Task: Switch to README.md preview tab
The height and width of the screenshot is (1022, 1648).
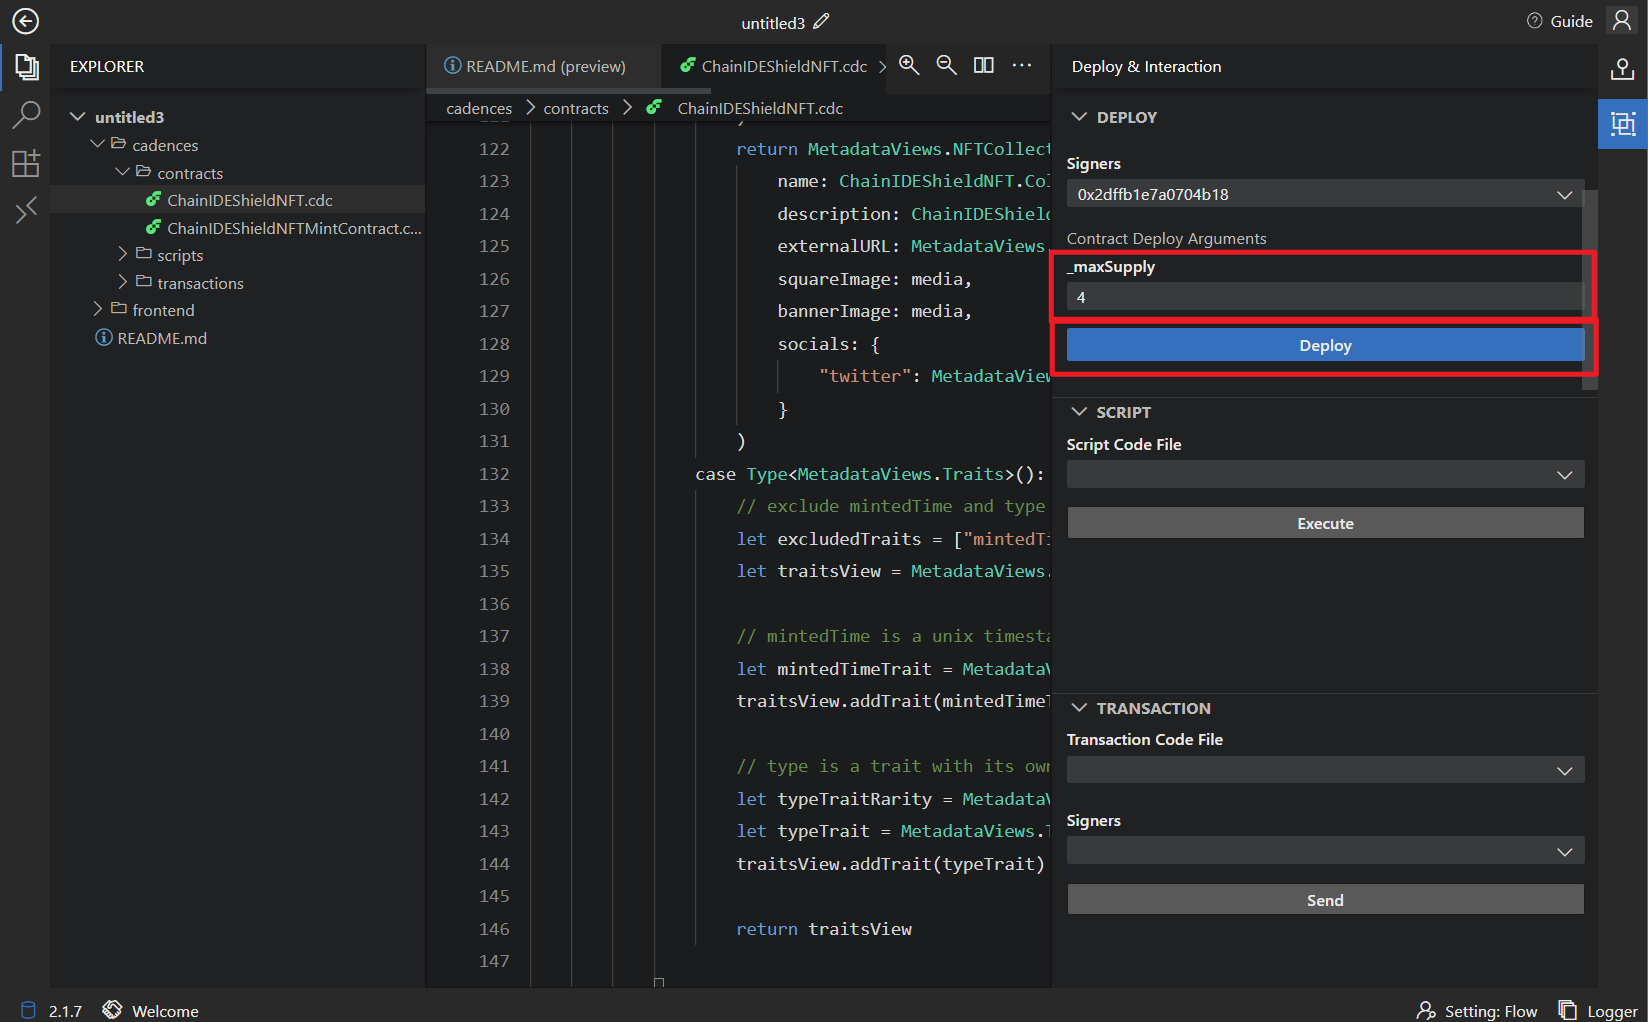Action: point(544,66)
